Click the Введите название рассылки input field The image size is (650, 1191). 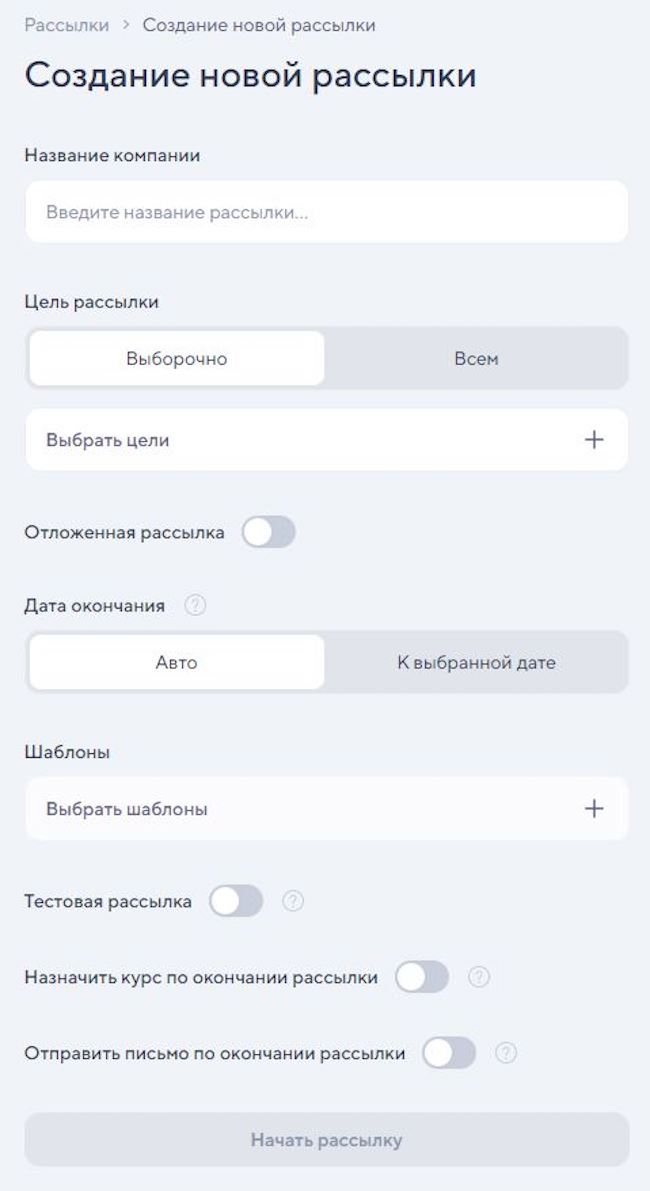[x=326, y=212]
